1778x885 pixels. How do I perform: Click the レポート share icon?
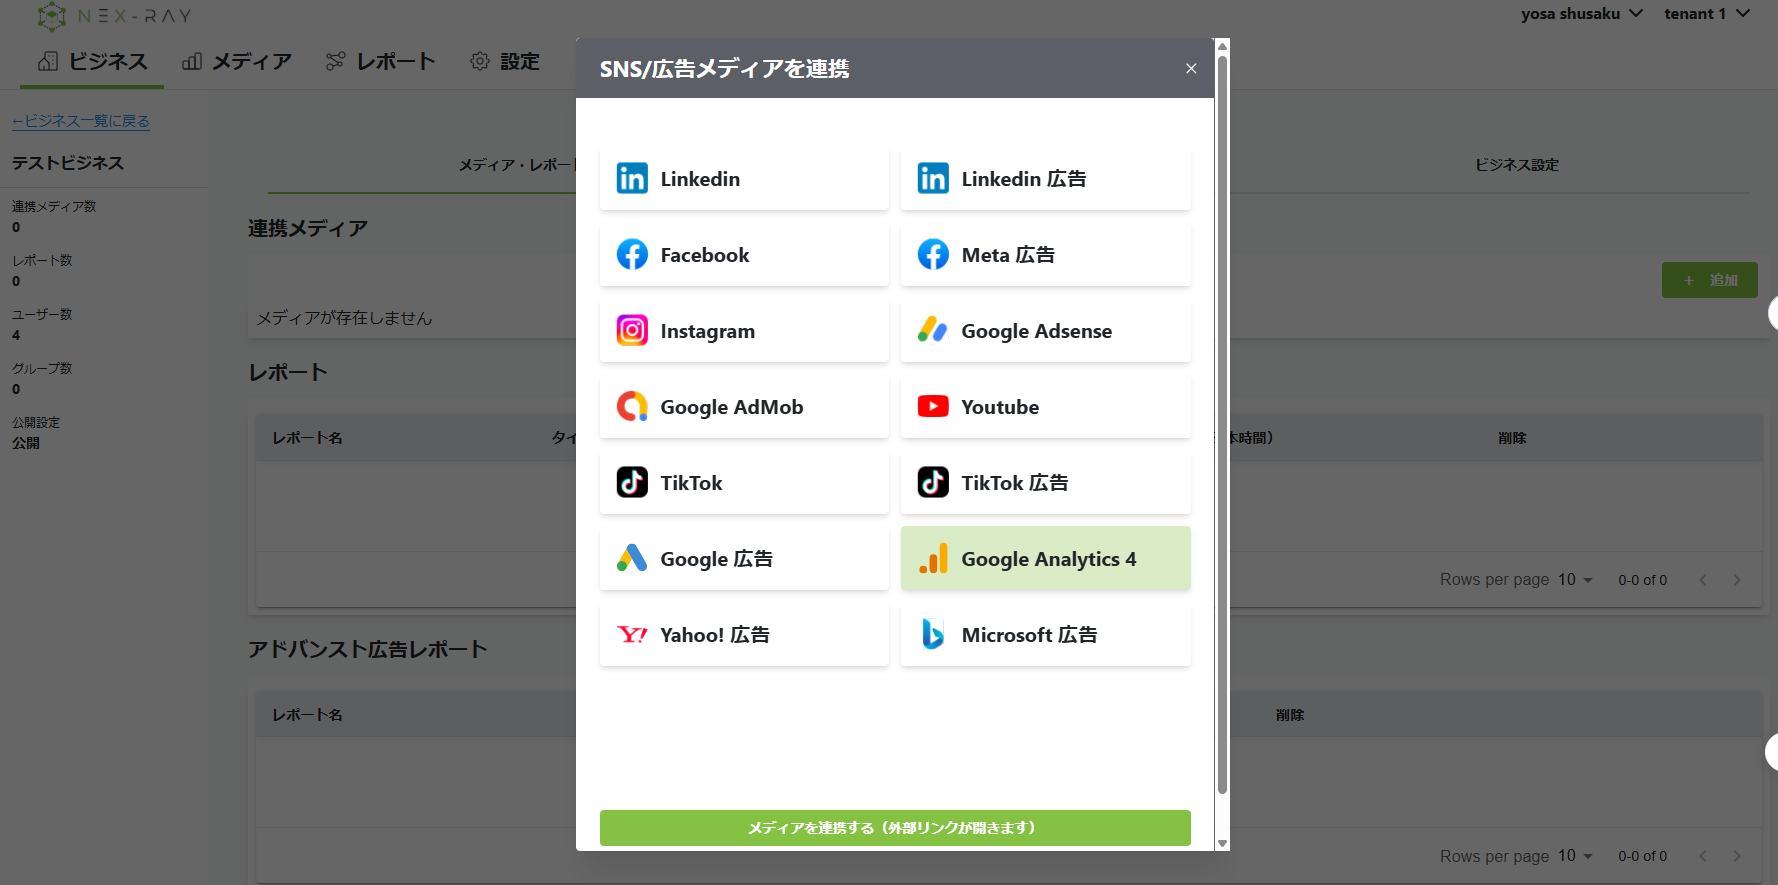coord(335,62)
